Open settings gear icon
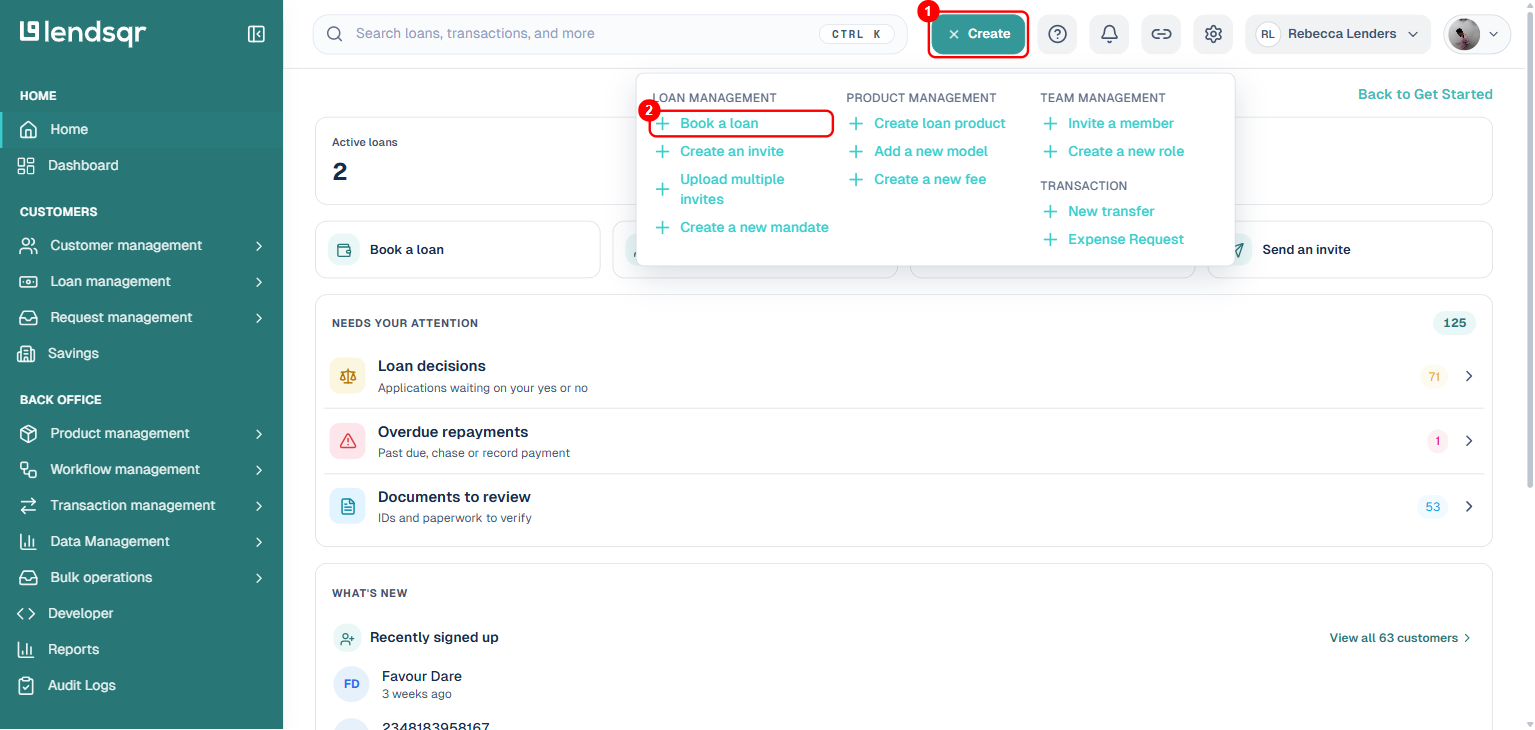Viewport: 1535px width, 730px height. click(x=1213, y=34)
